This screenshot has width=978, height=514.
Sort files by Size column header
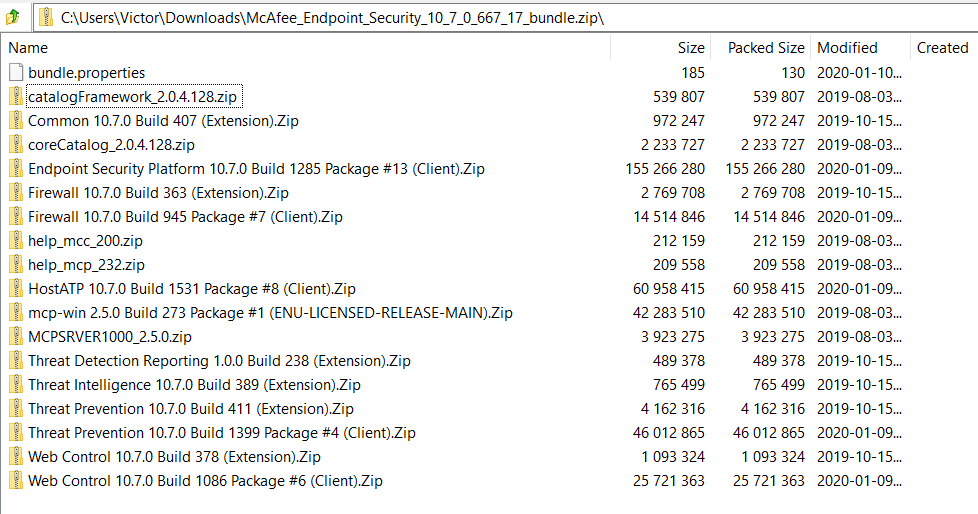690,48
